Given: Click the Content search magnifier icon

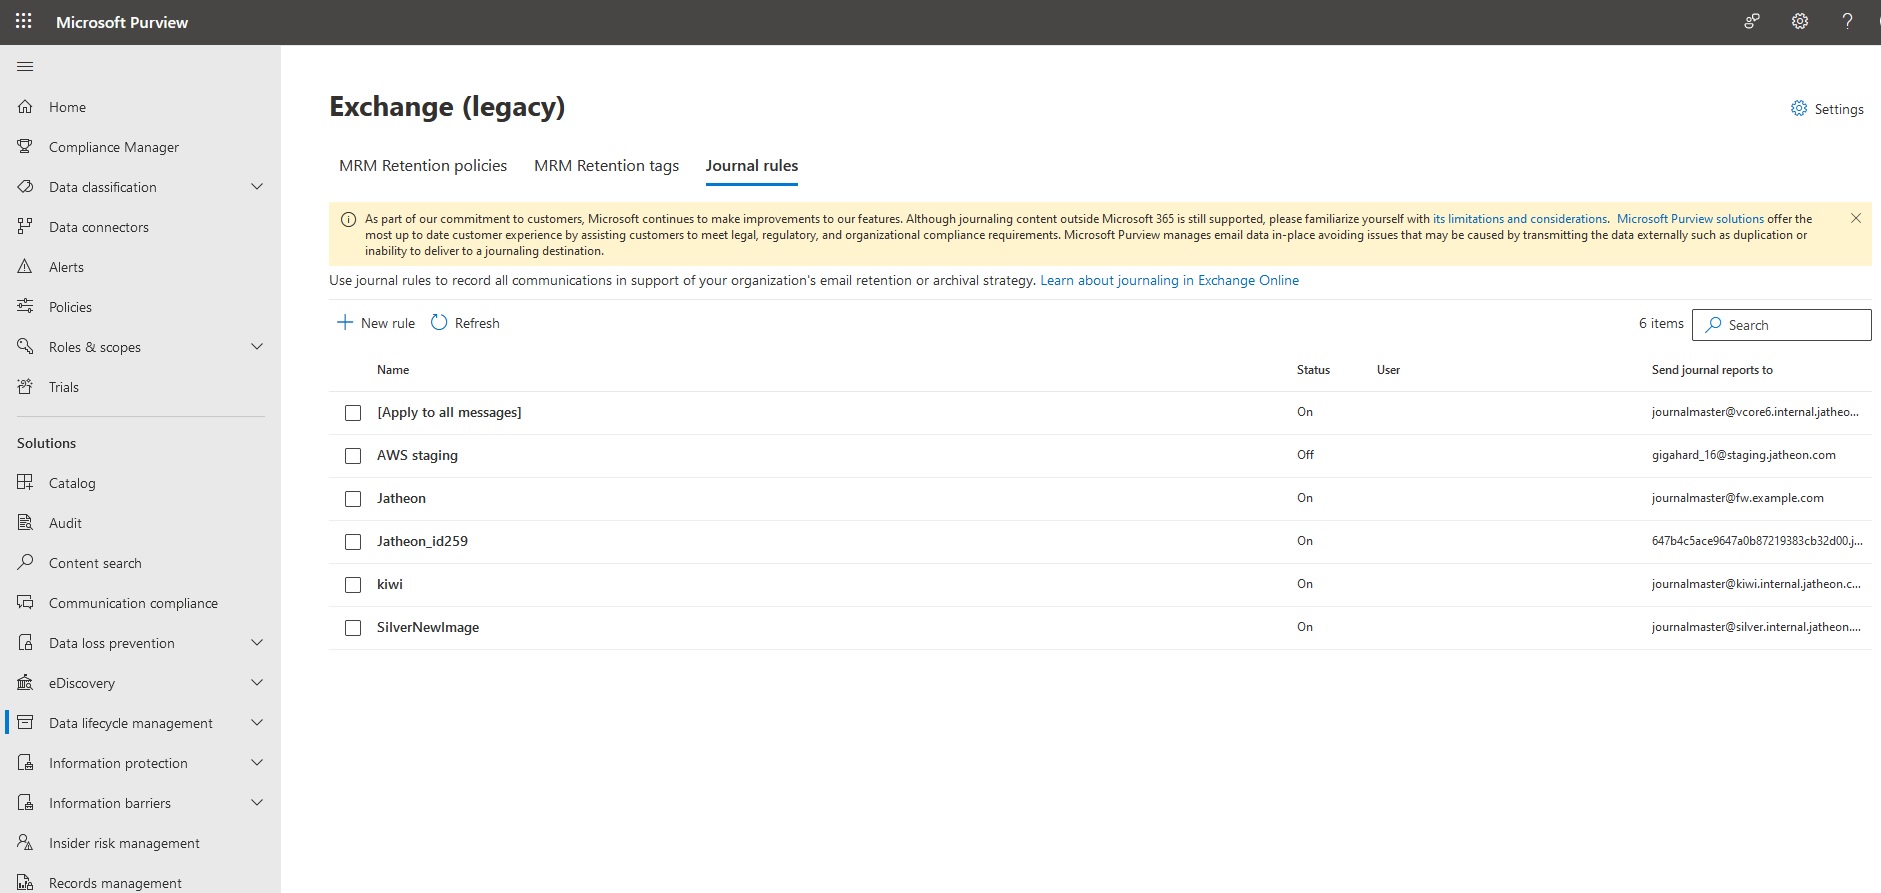Looking at the screenshot, I should pos(25,563).
